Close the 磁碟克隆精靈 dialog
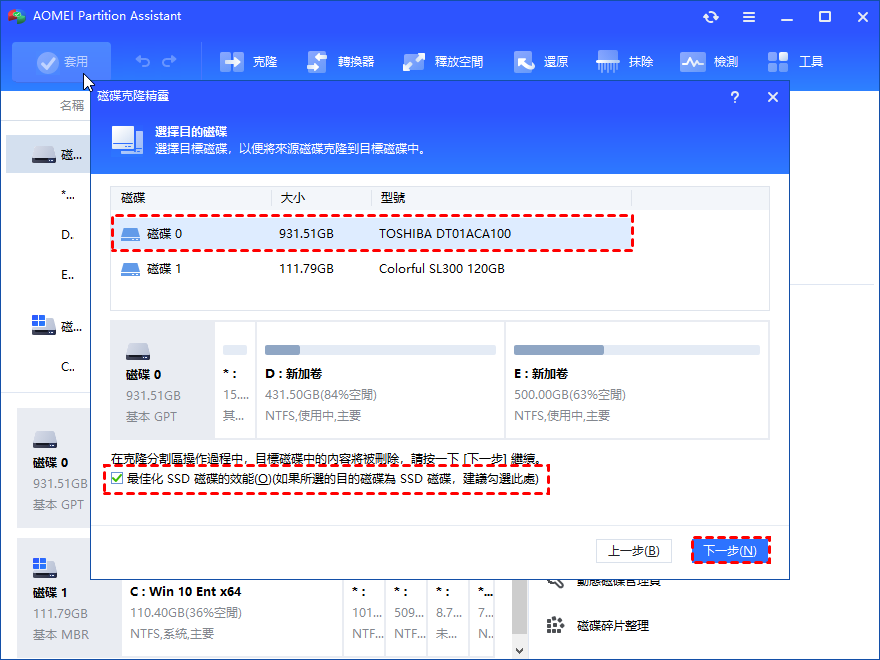 click(773, 97)
